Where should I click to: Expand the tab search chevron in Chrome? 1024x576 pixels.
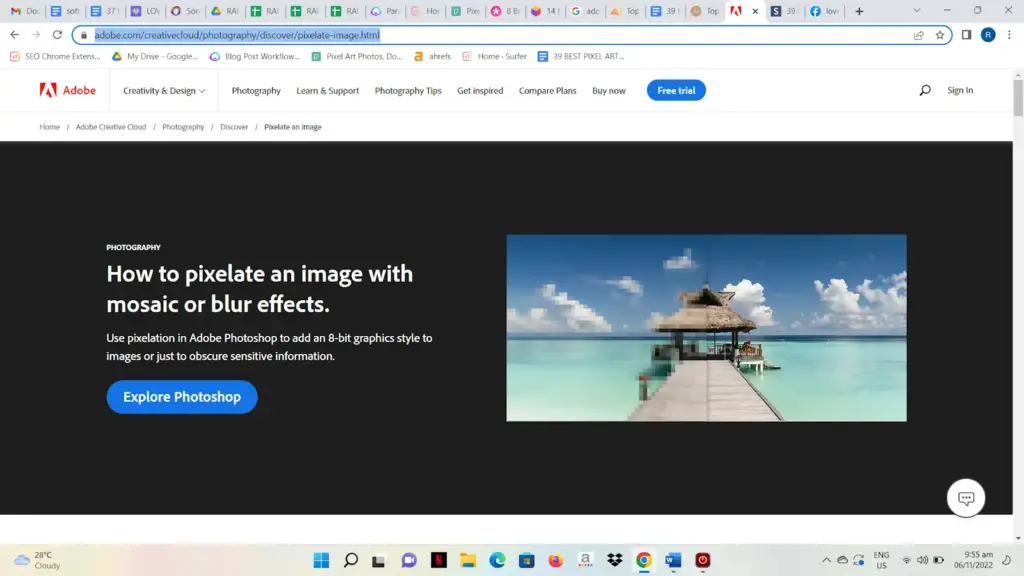916,11
